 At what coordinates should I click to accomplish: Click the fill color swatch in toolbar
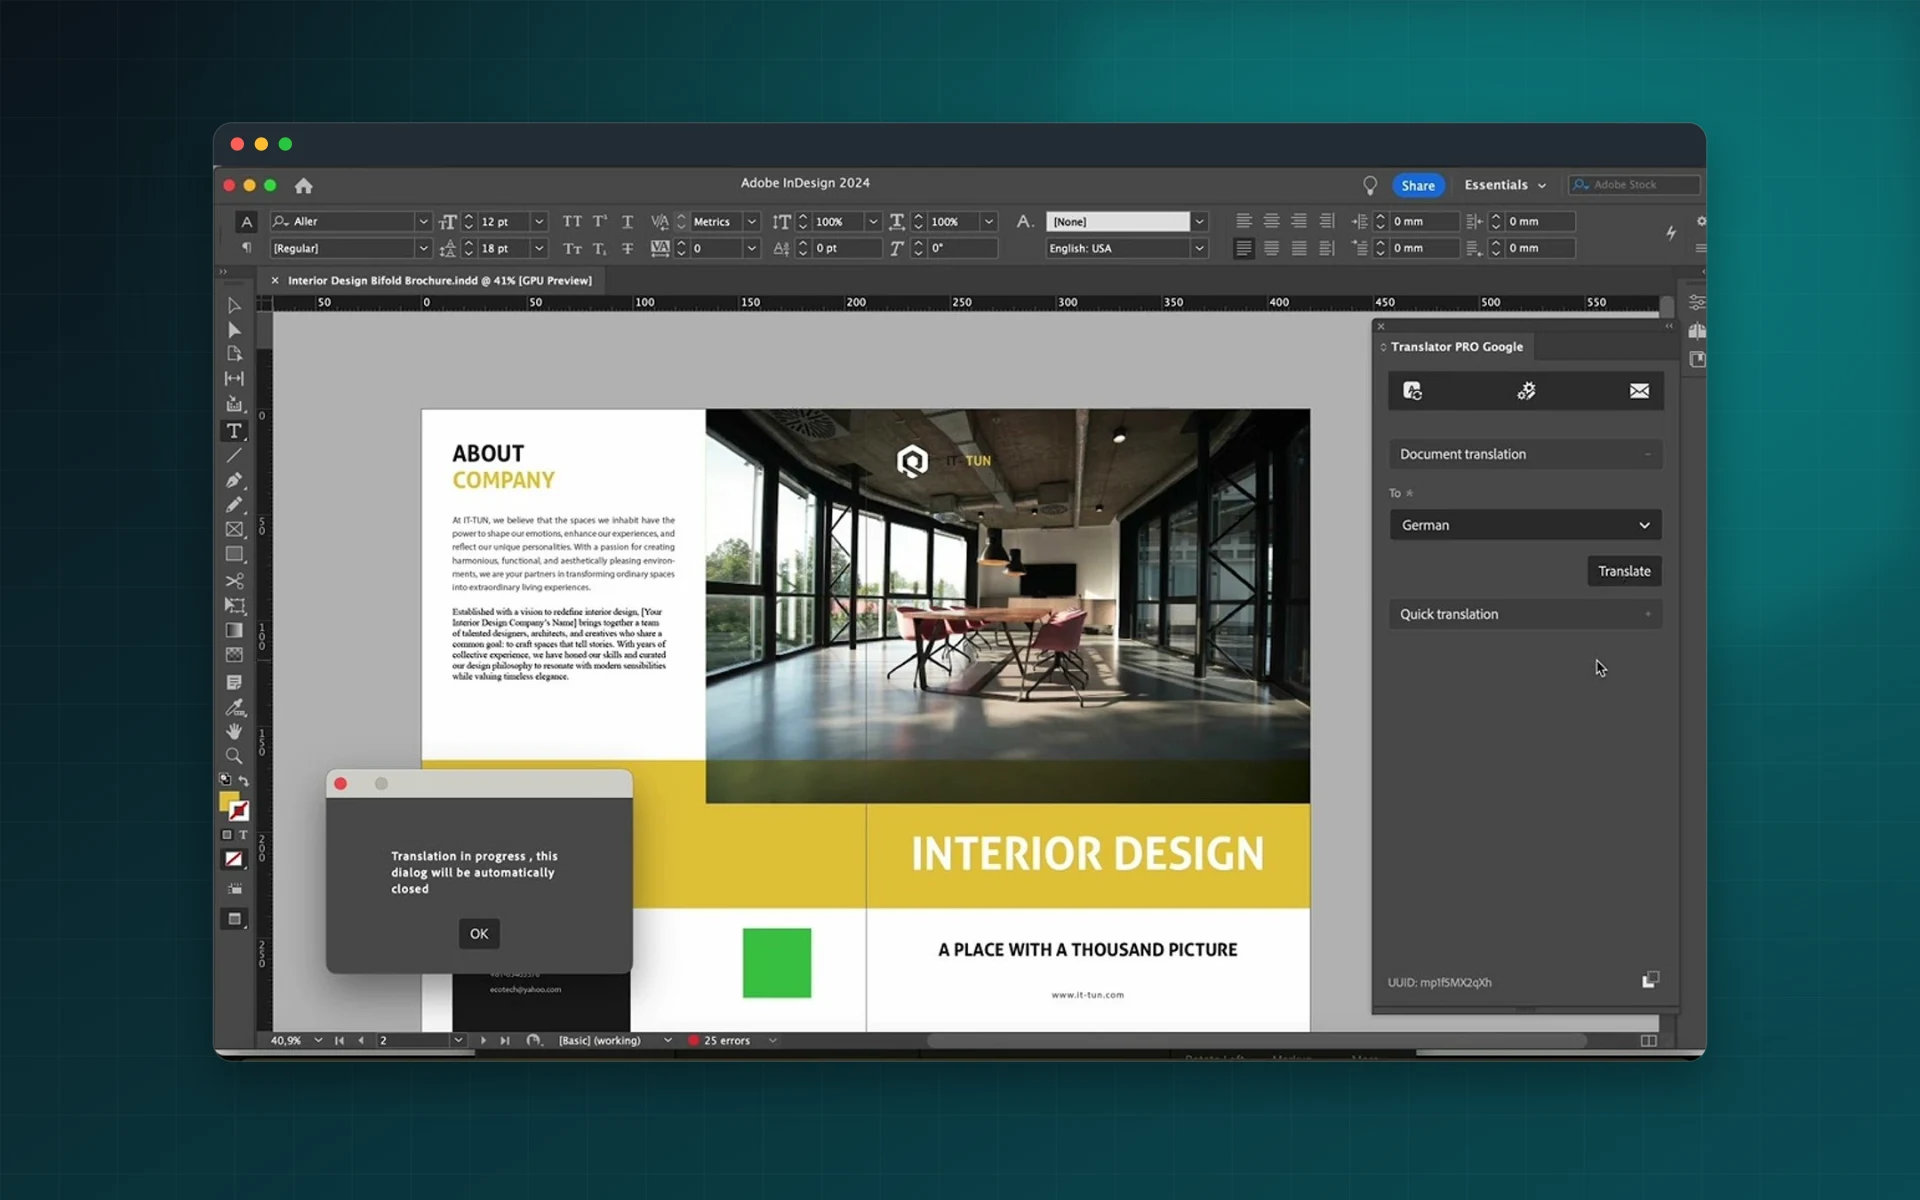click(229, 801)
